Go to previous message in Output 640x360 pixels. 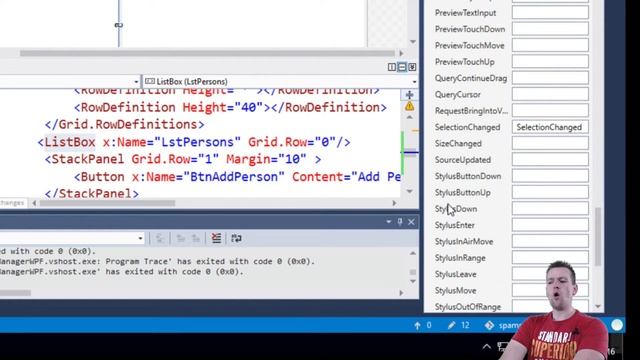click(180, 238)
